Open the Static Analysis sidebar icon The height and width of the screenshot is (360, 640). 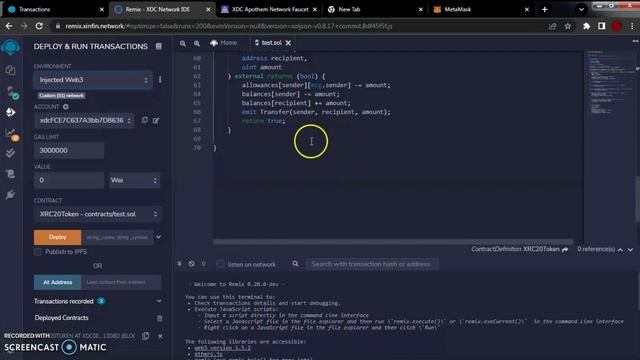click(x=11, y=134)
